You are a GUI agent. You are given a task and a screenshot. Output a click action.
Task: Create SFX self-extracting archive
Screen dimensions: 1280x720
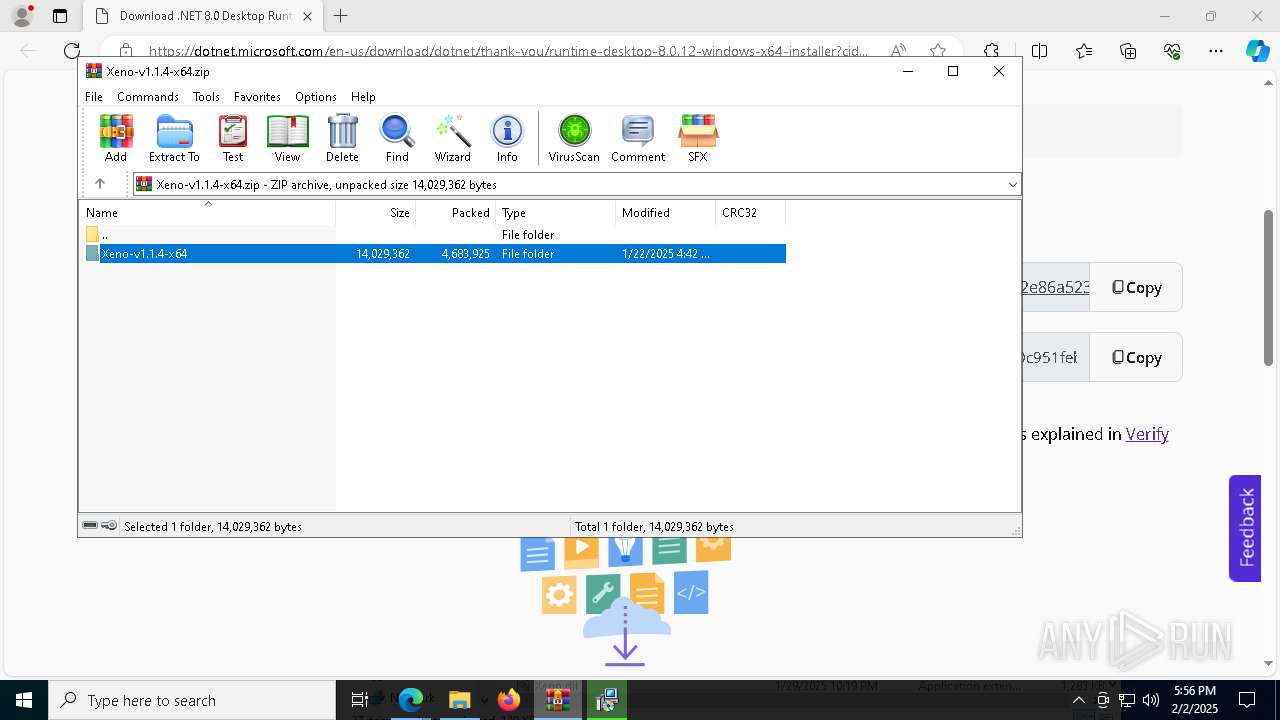pyautogui.click(x=698, y=138)
